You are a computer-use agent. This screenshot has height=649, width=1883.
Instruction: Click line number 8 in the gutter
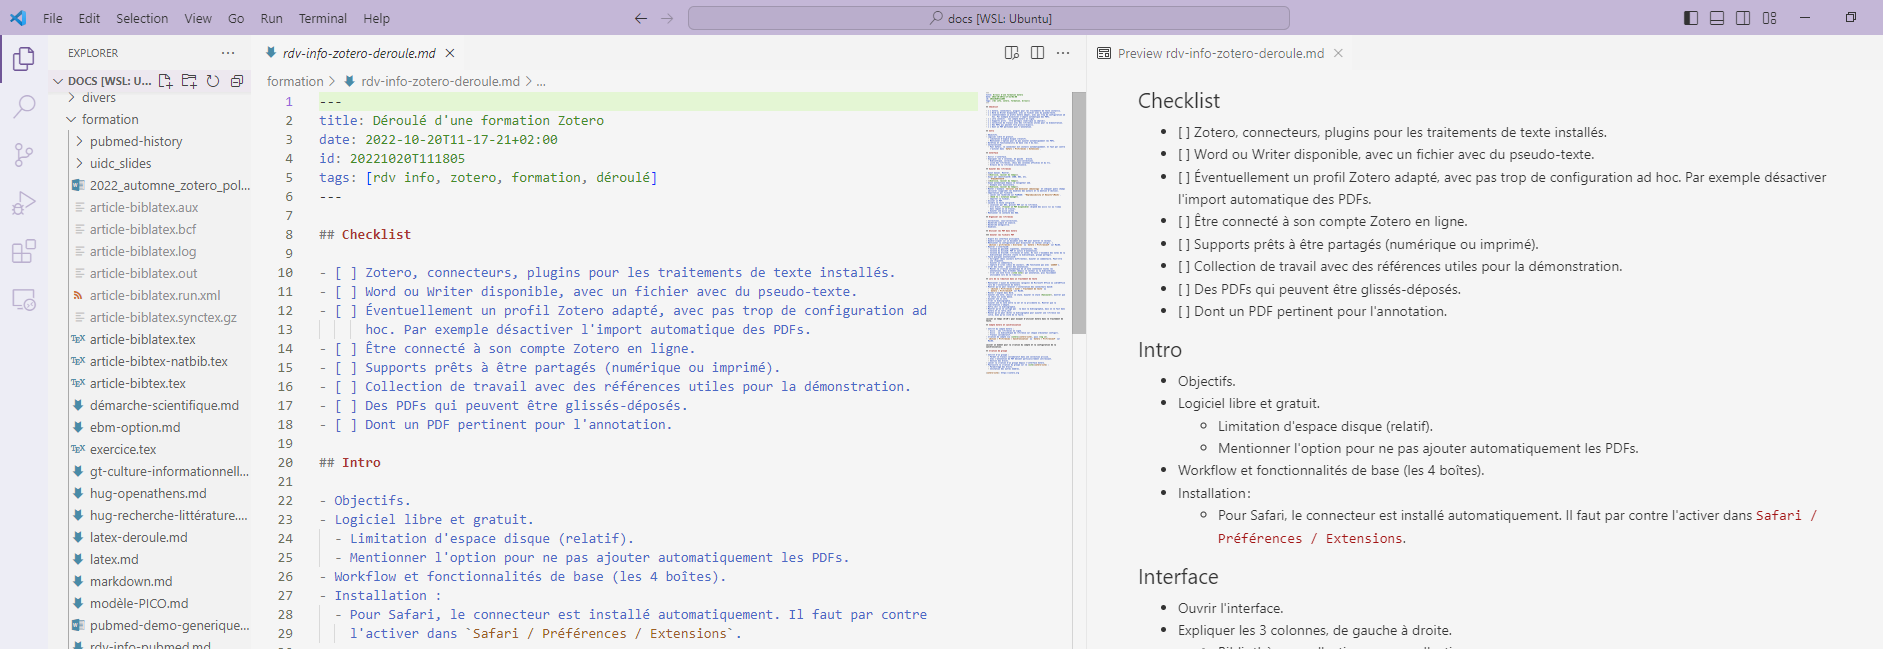(289, 234)
